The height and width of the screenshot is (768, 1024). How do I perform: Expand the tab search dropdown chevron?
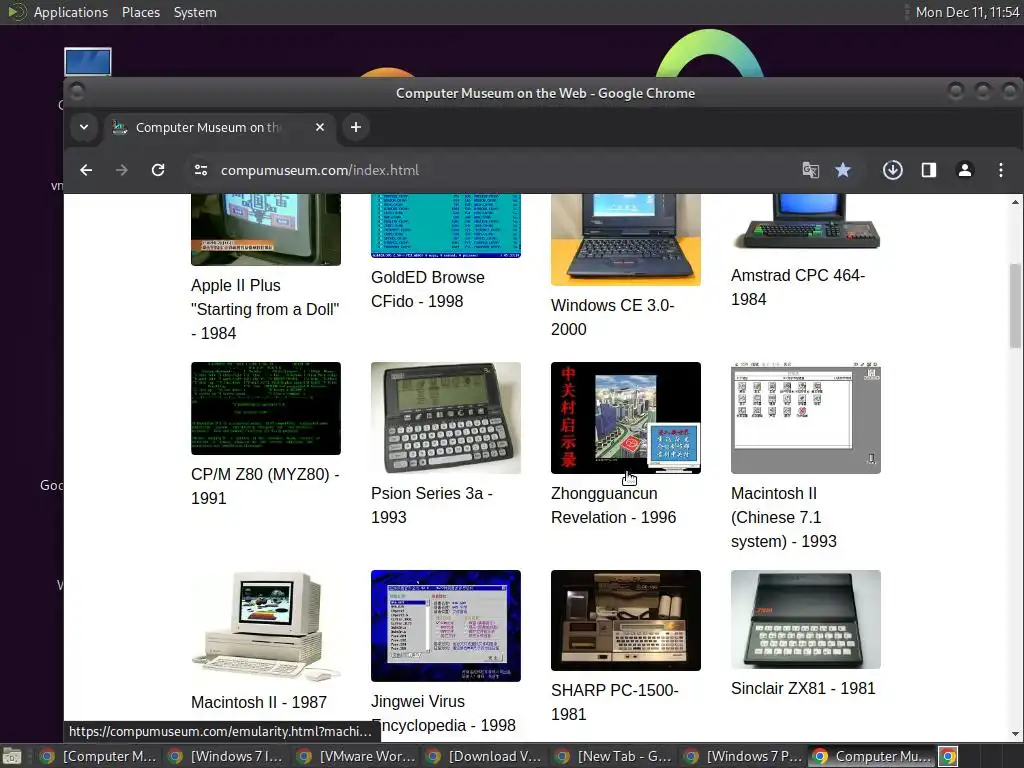click(x=84, y=127)
